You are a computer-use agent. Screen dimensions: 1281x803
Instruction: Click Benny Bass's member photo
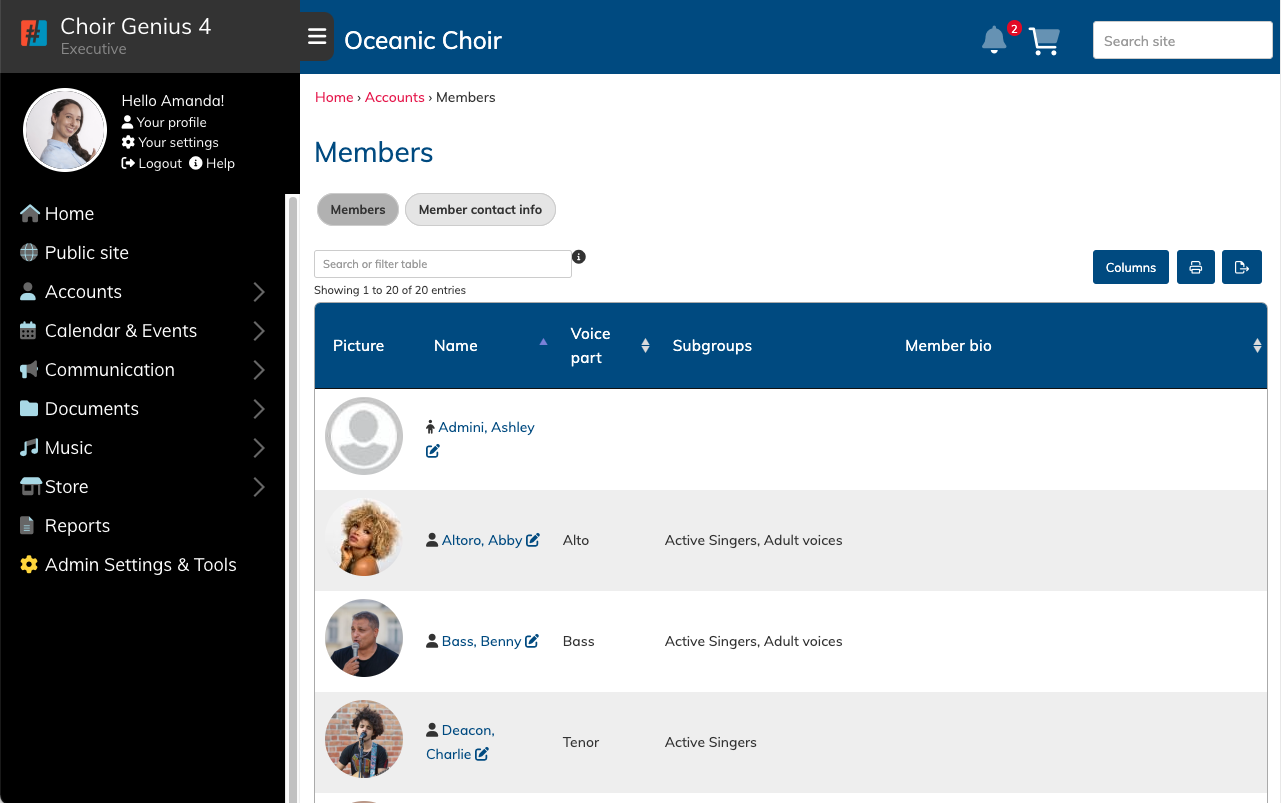(364, 638)
